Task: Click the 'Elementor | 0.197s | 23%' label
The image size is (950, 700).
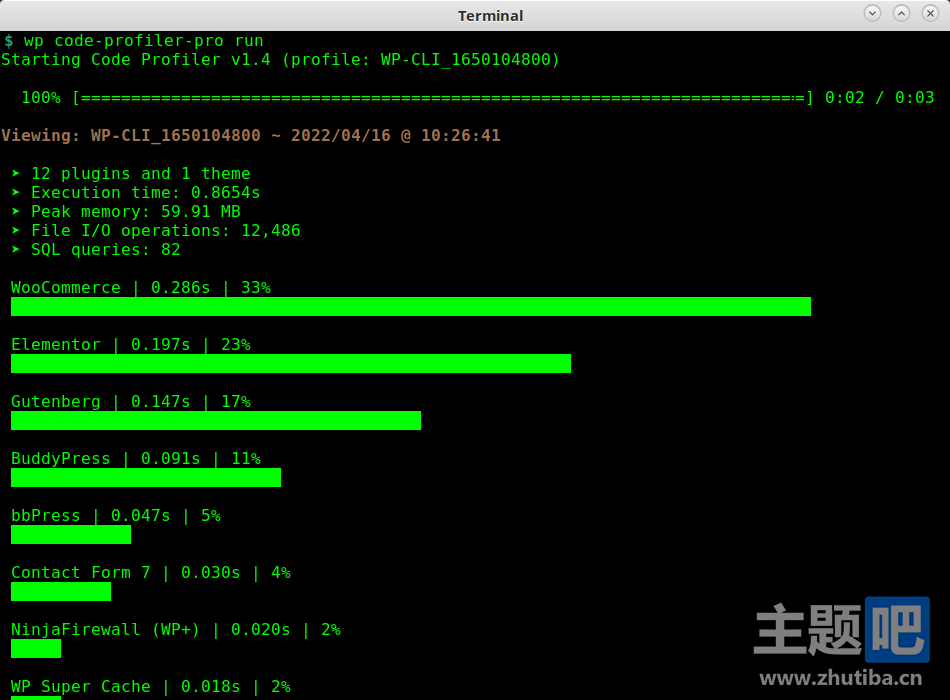Action: [131, 344]
